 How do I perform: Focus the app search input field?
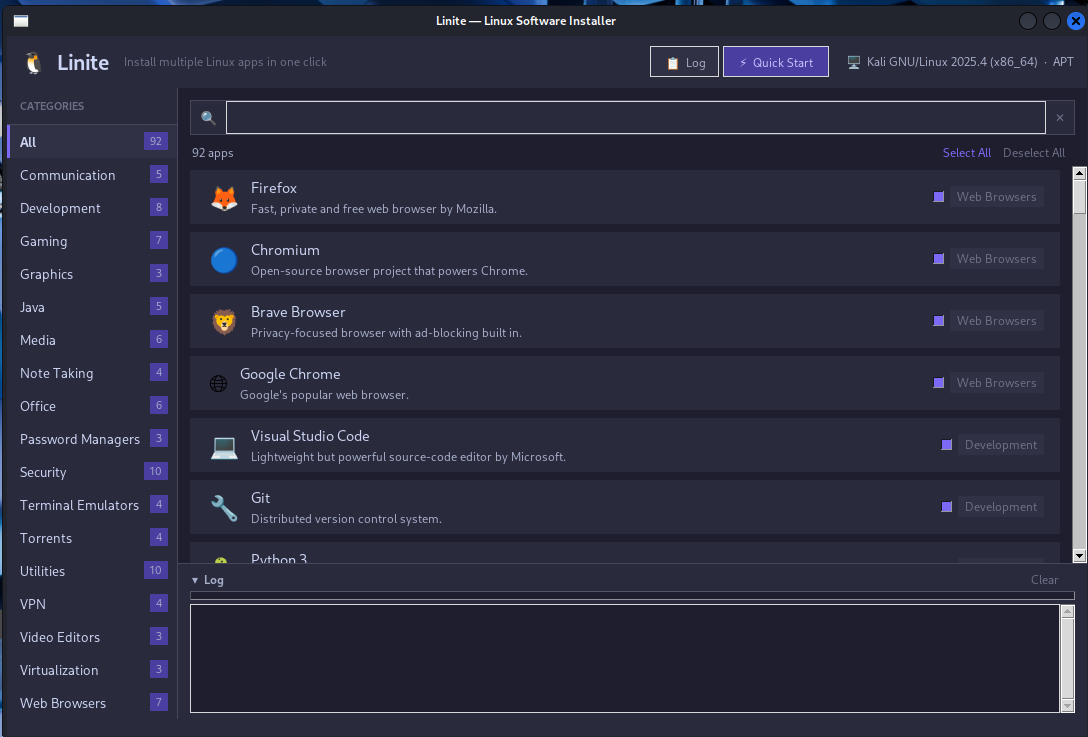[636, 117]
